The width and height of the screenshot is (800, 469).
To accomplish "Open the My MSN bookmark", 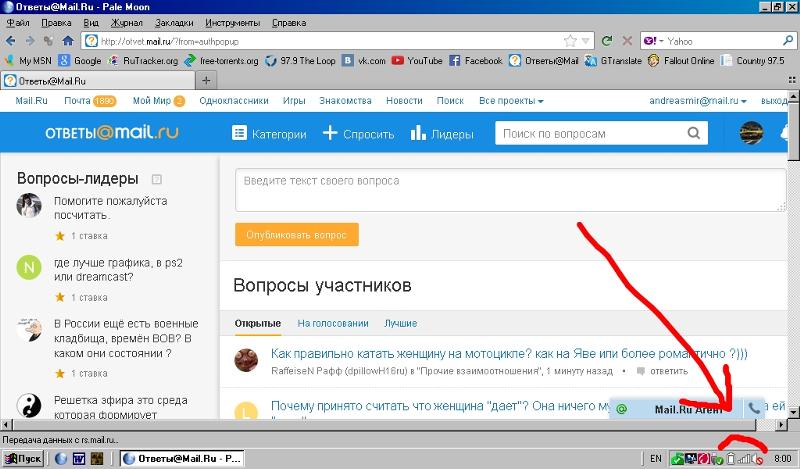I will tap(29, 61).
